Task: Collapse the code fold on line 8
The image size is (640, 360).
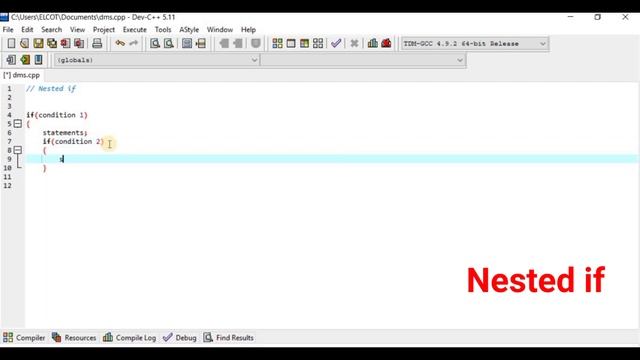Action: click(18, 150)
